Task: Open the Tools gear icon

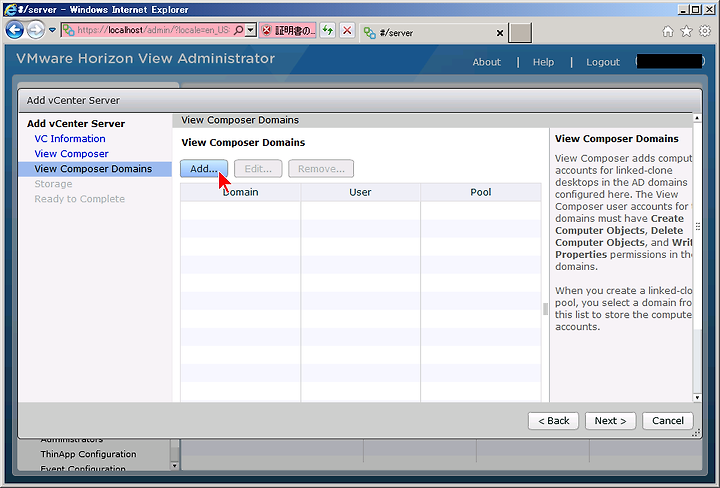Action: coord(704,31)
